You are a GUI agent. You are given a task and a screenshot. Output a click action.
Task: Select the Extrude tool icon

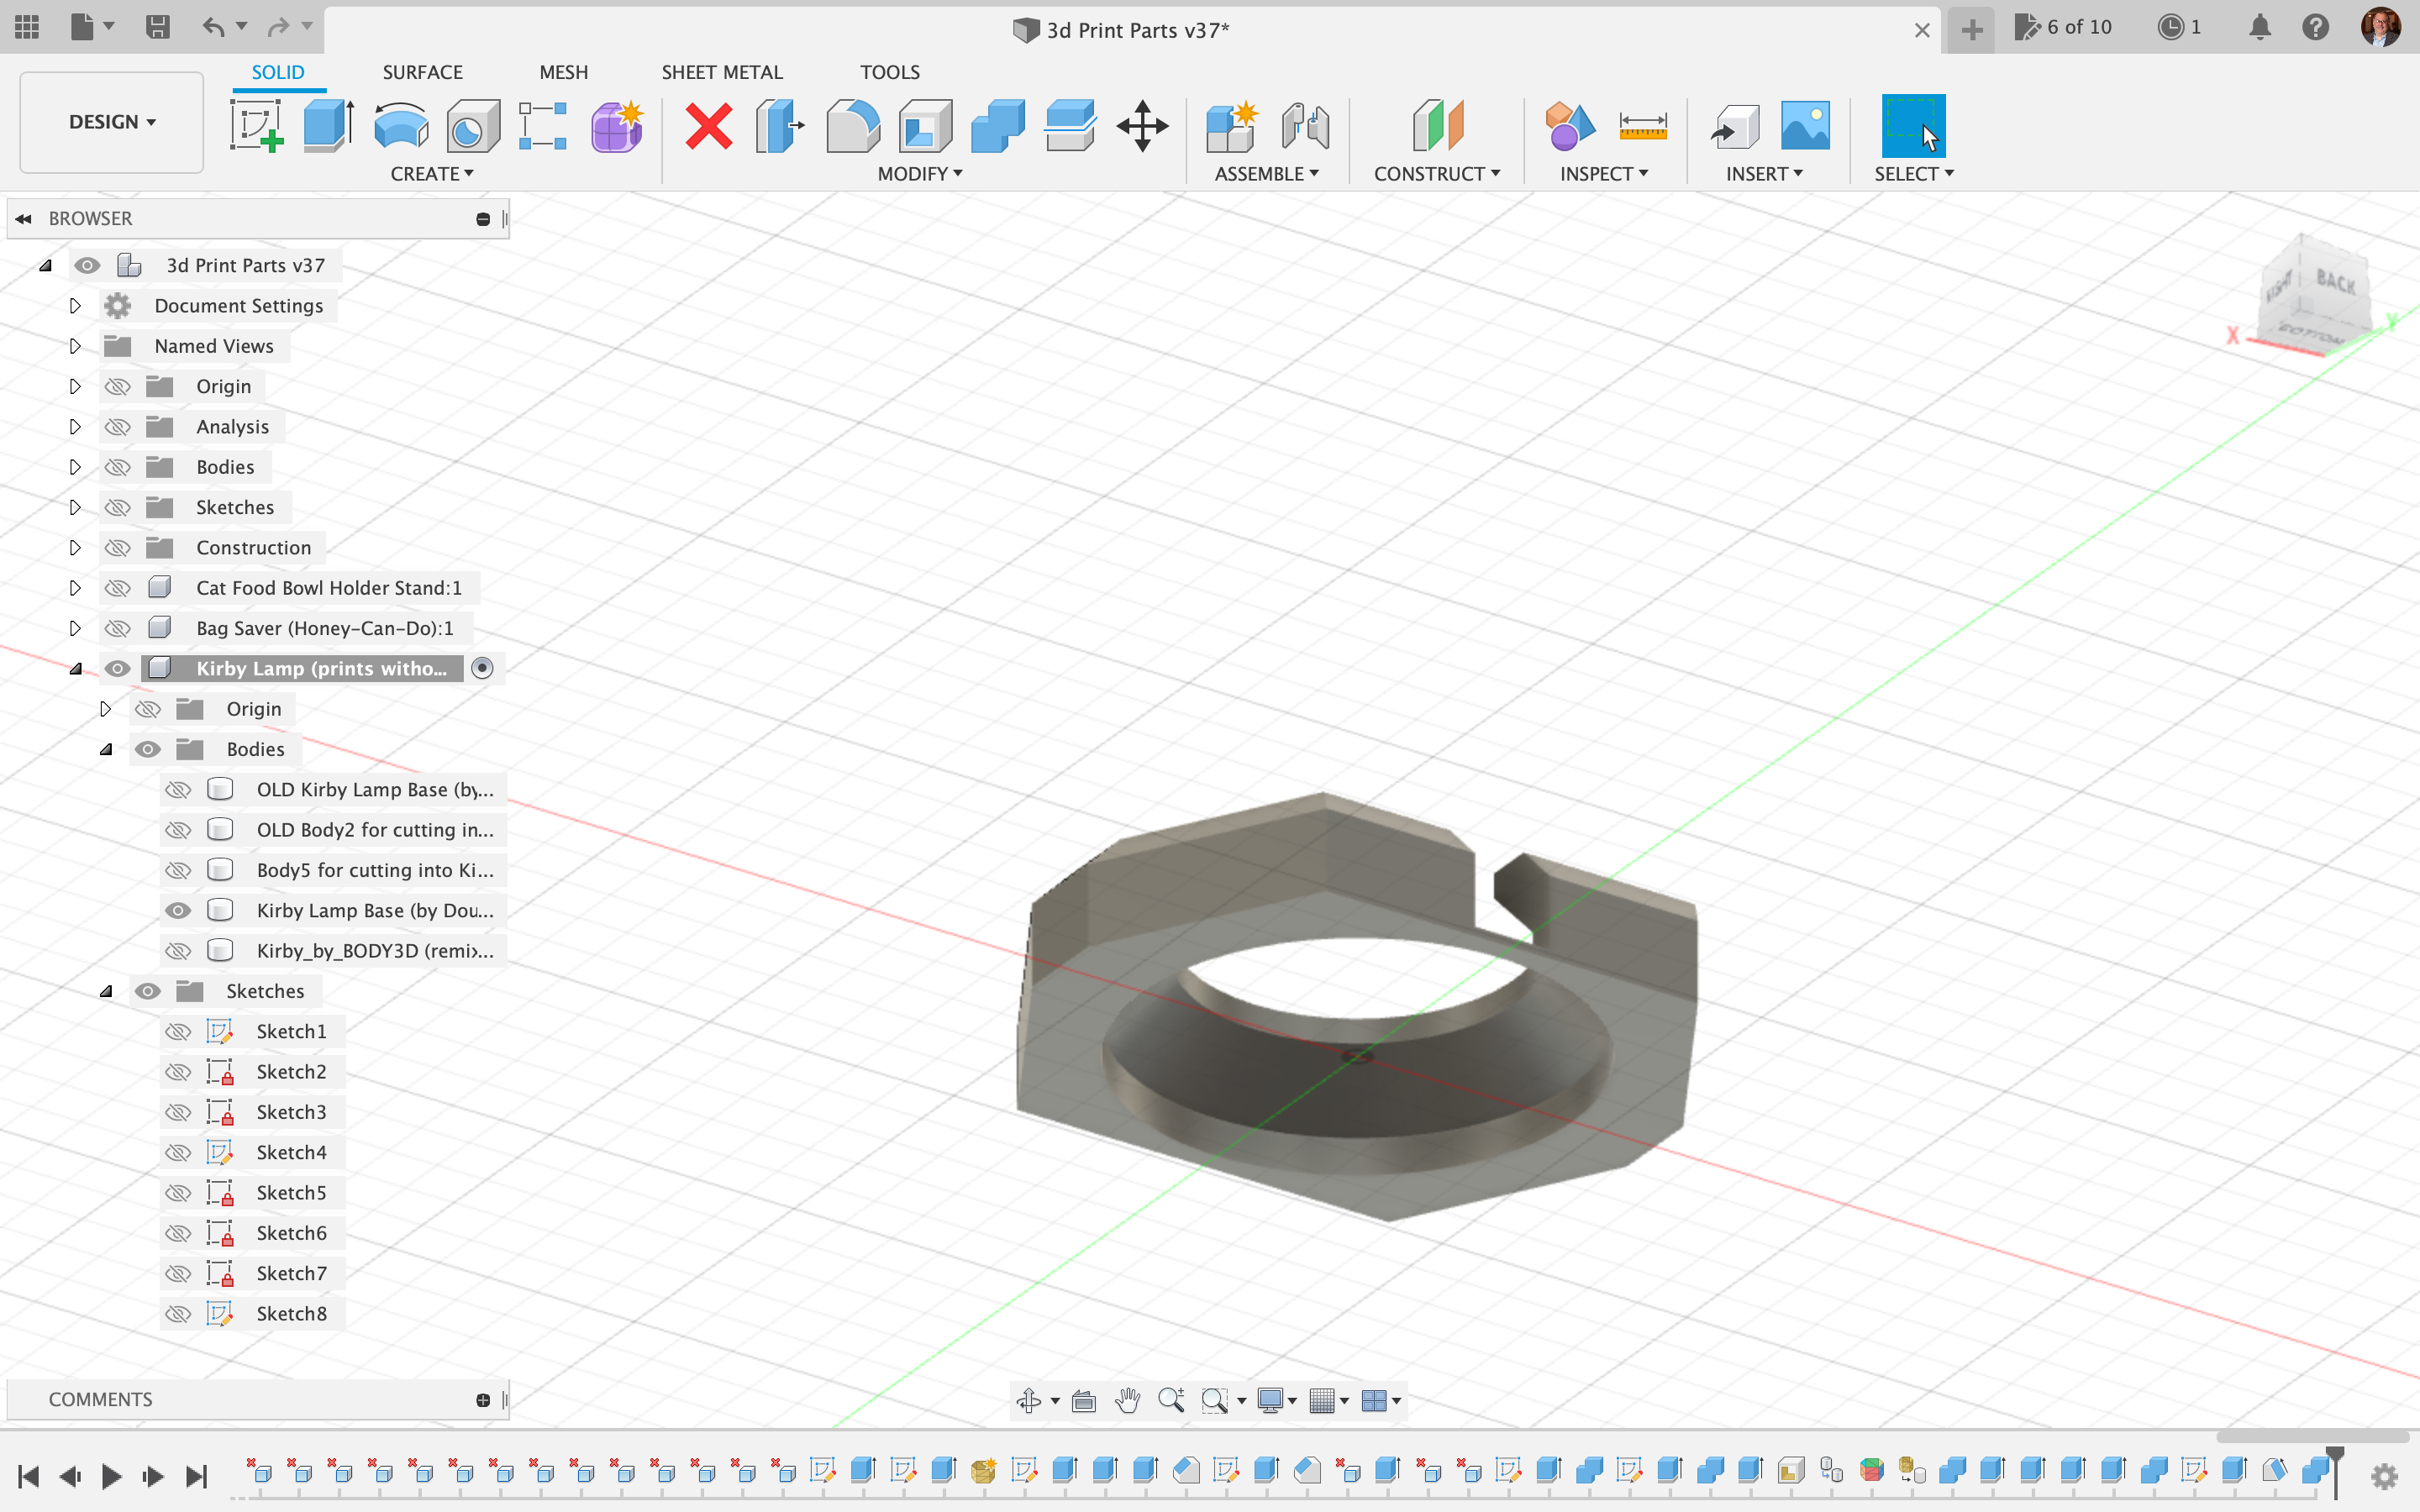click(x=328, y=126)
